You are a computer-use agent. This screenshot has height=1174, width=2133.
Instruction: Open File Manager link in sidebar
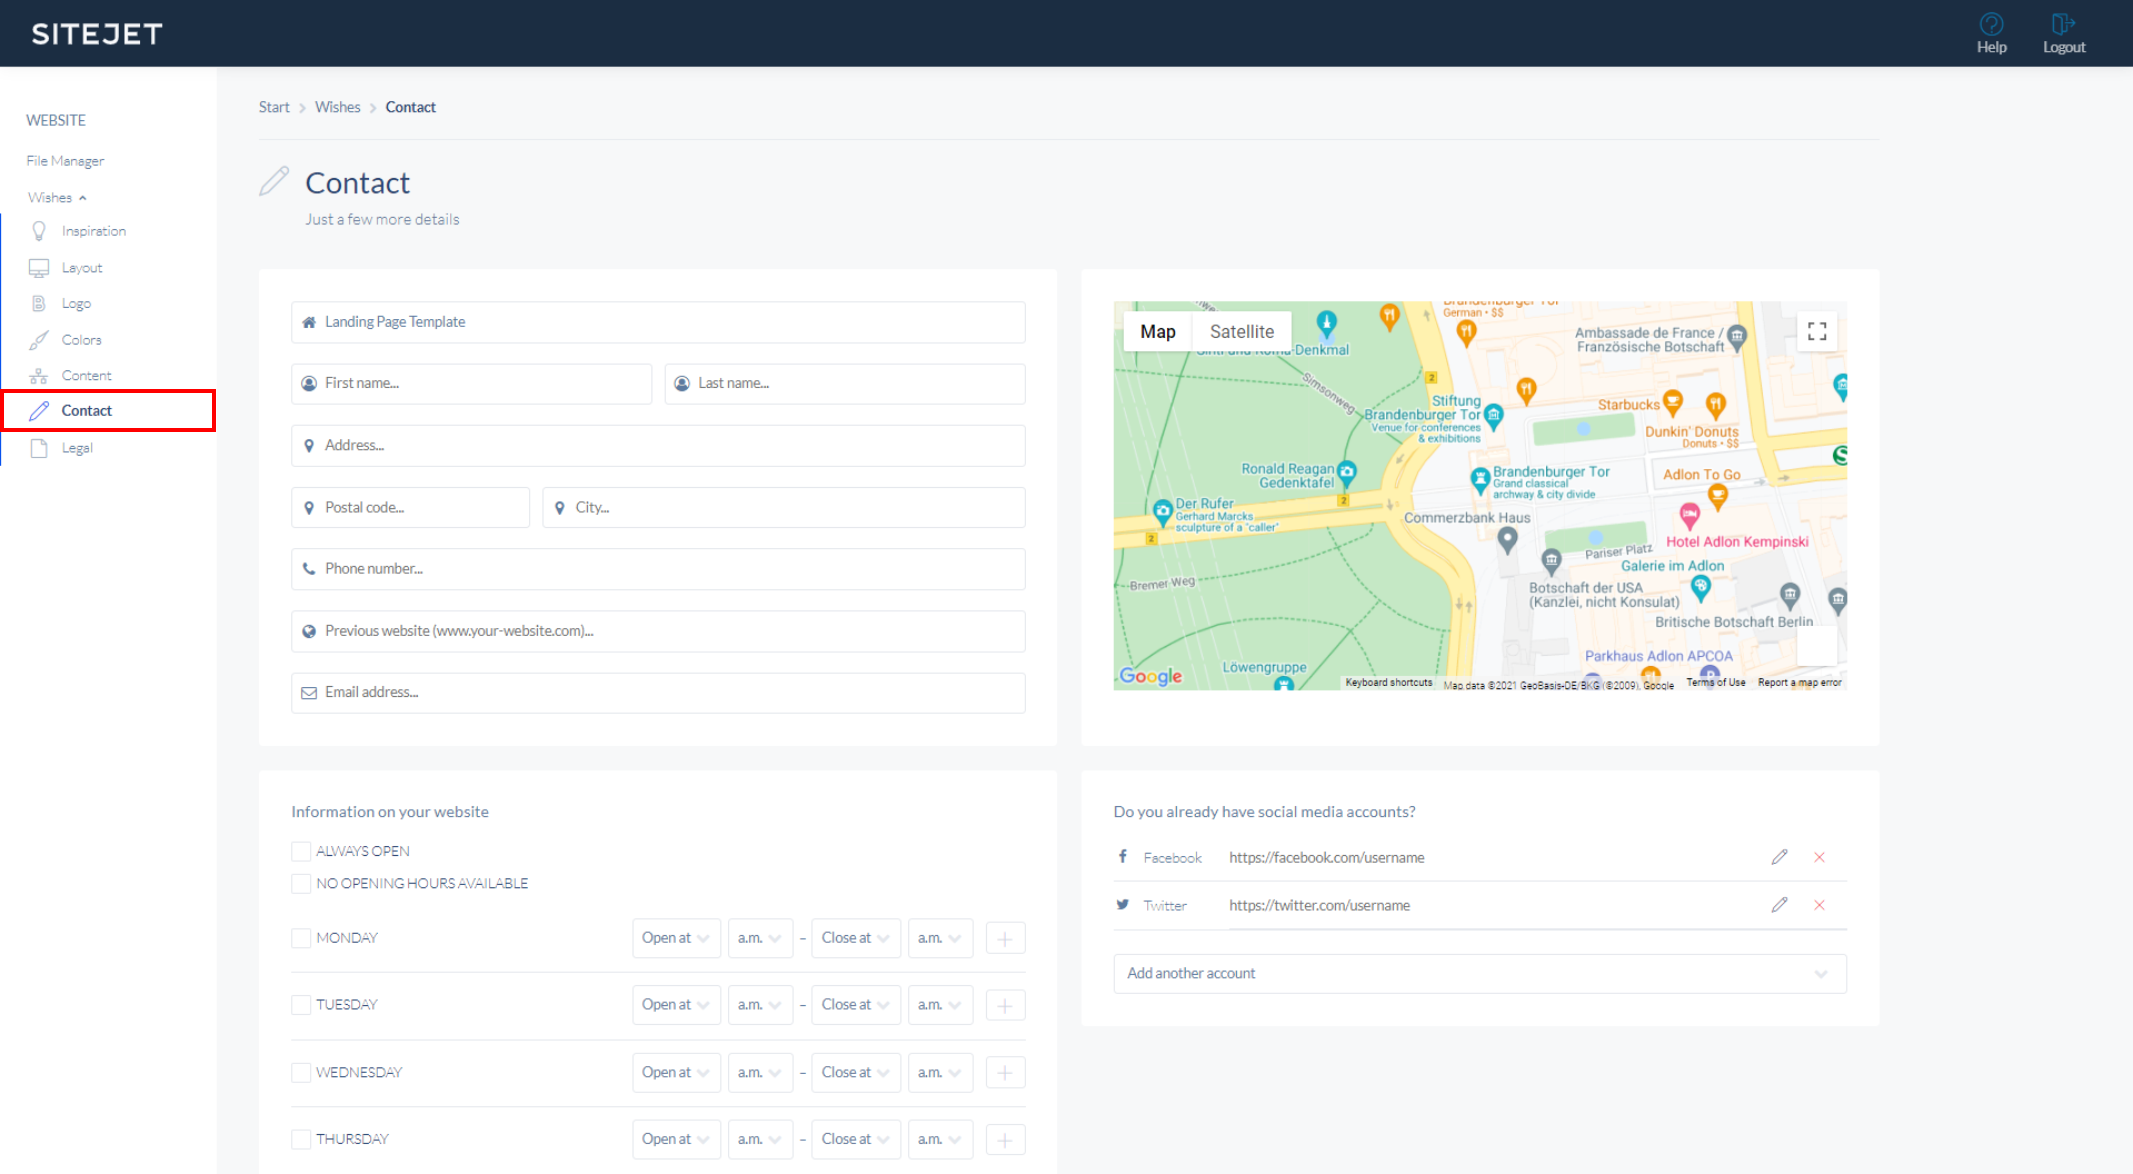click(65, 161)
